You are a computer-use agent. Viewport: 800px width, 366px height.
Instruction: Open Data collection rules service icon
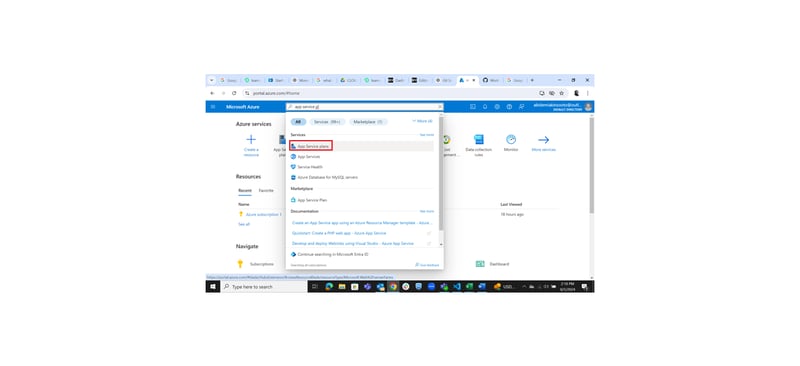(479, 139)
